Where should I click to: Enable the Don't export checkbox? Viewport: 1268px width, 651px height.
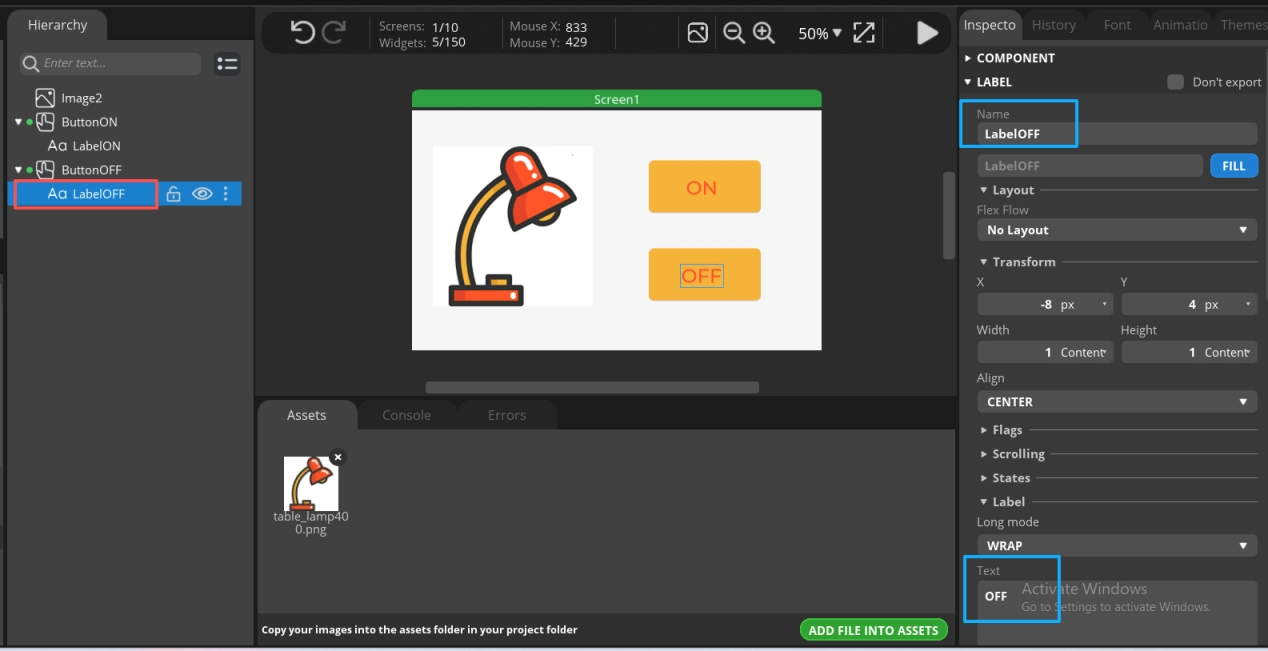pos(1176,82)
